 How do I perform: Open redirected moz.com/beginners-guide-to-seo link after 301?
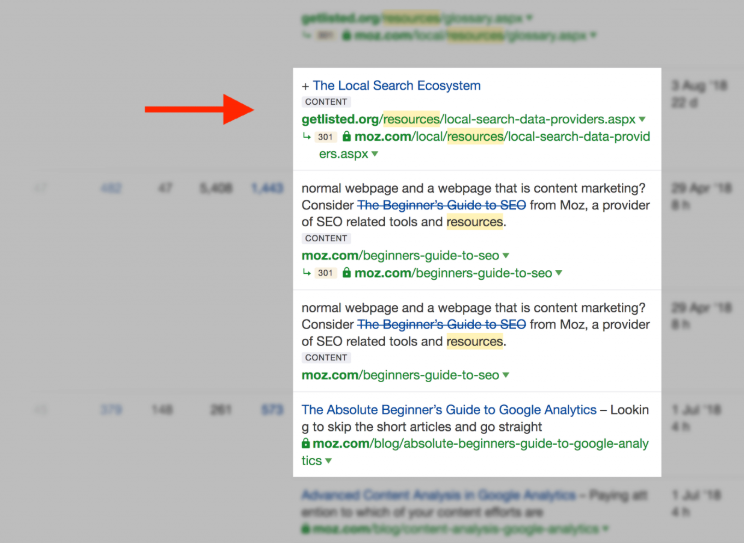tap(454, 273)
